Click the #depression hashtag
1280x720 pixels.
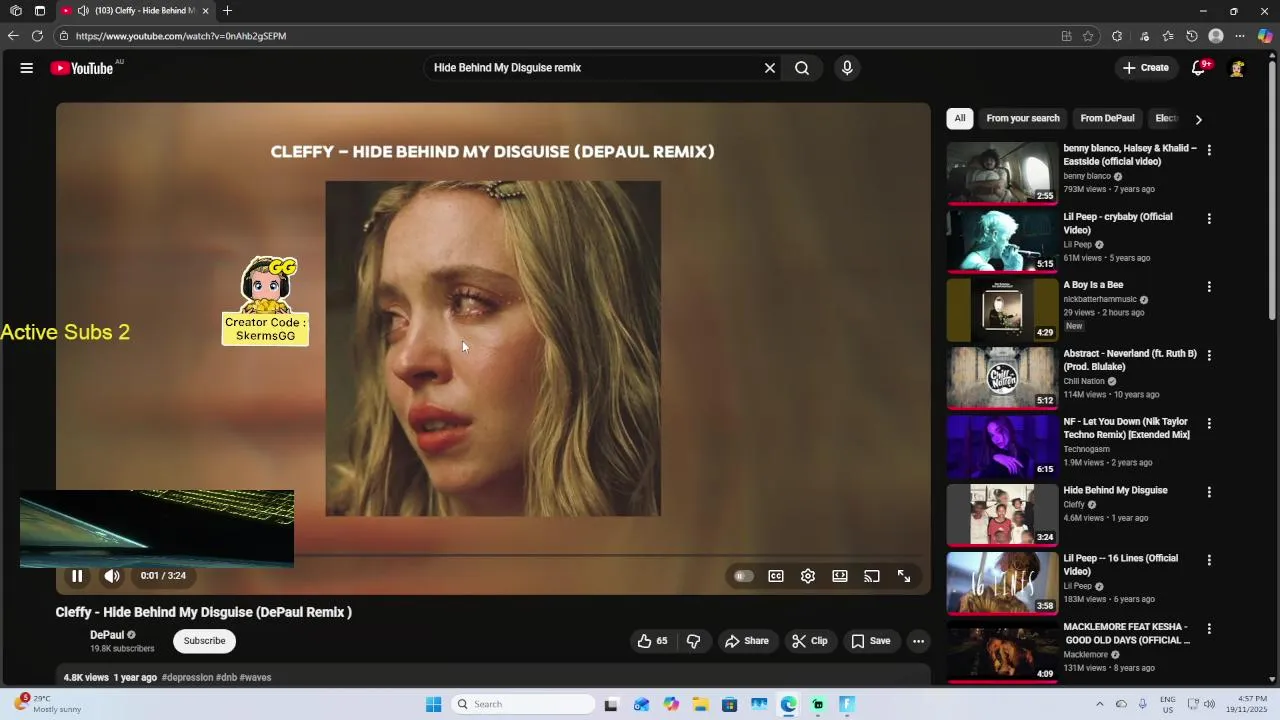point(187,678)
